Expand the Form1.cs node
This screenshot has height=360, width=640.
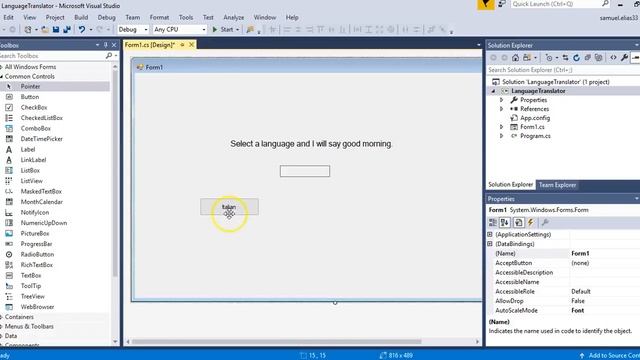coord(502,127)
